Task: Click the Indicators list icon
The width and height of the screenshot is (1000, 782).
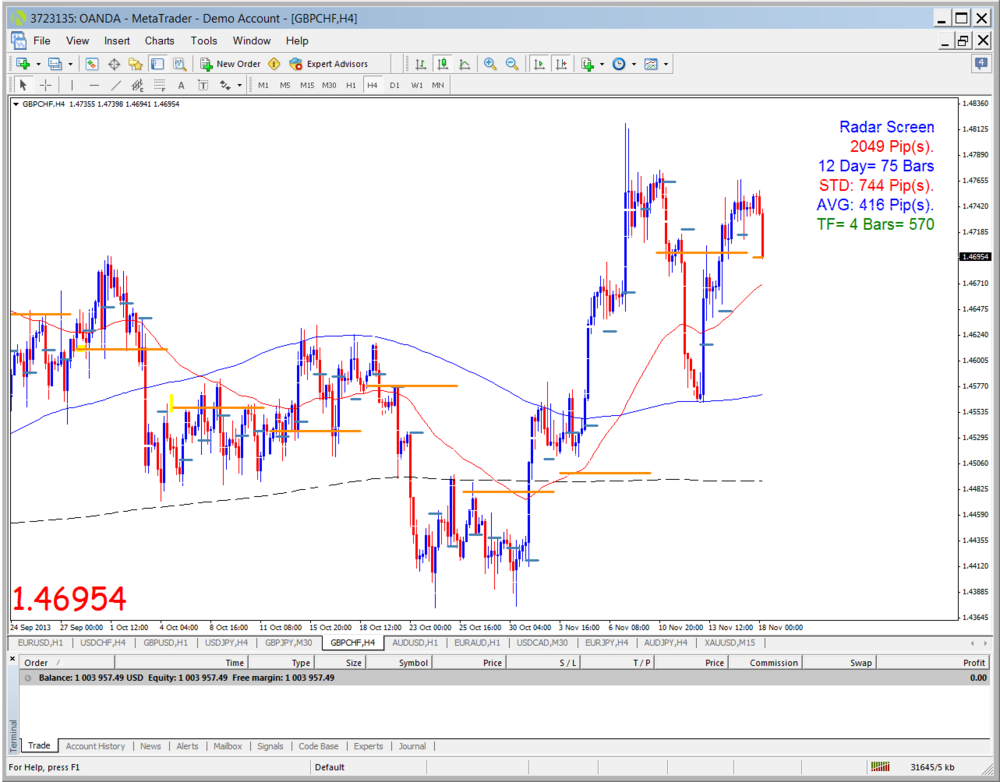Action: [587, 64]
